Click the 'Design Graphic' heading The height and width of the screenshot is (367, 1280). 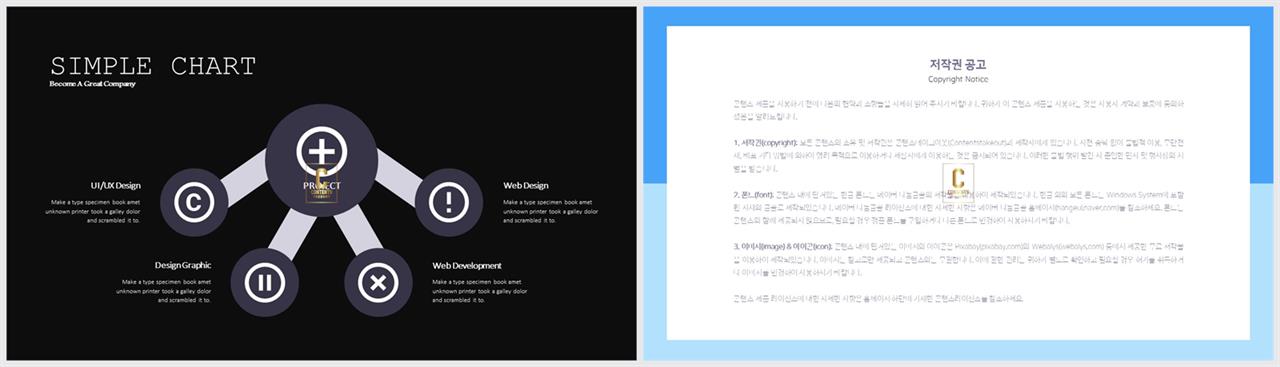183,265
